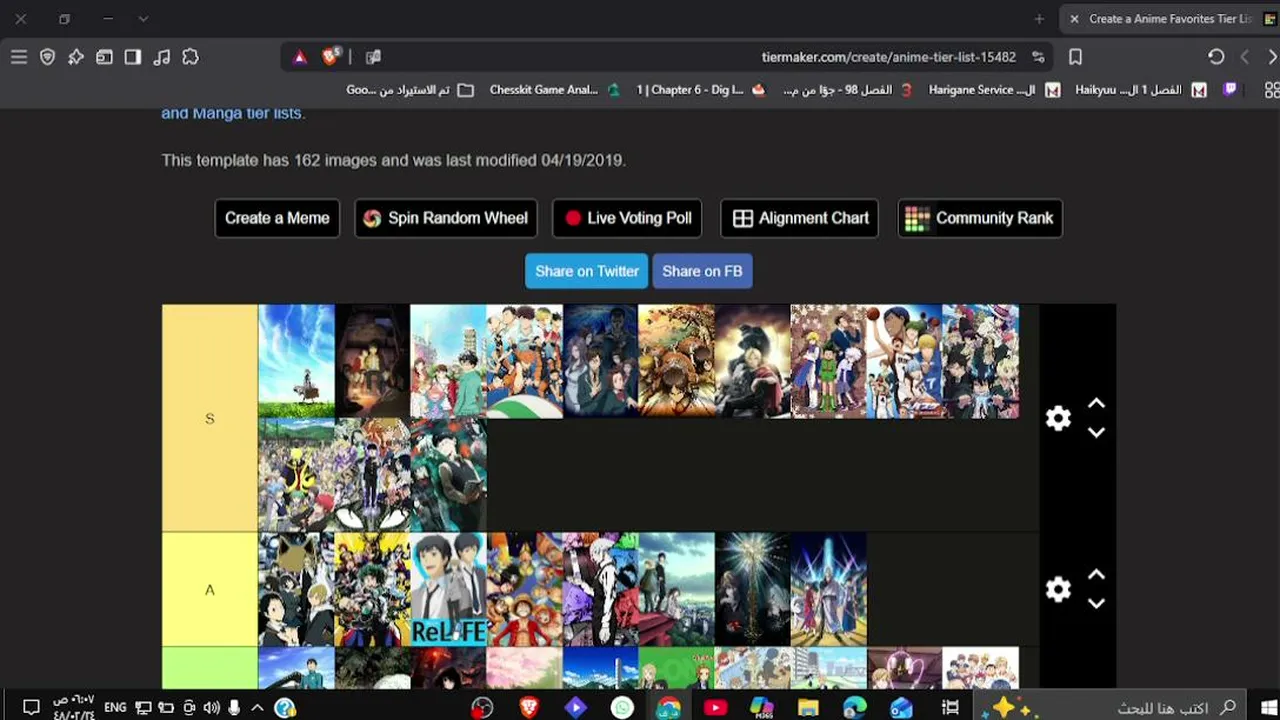The height and width of the screenshot is (720, 1280).
Task: Click the music note playlist icon in toolbar
Action: tap(161, 57)
